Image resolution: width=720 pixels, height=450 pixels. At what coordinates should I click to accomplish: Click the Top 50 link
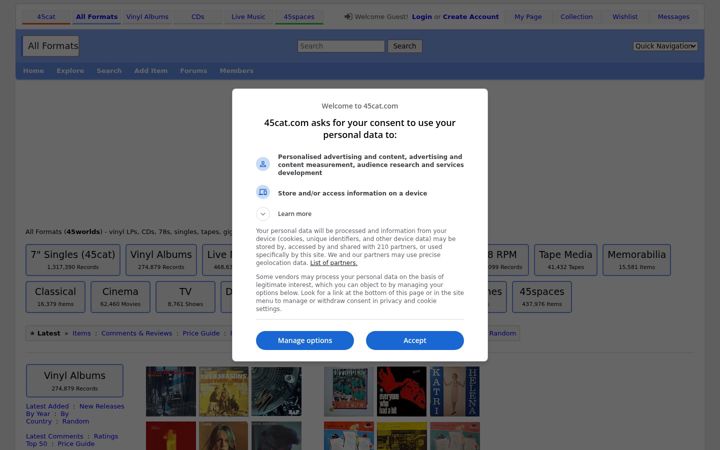tap(36, 444)
